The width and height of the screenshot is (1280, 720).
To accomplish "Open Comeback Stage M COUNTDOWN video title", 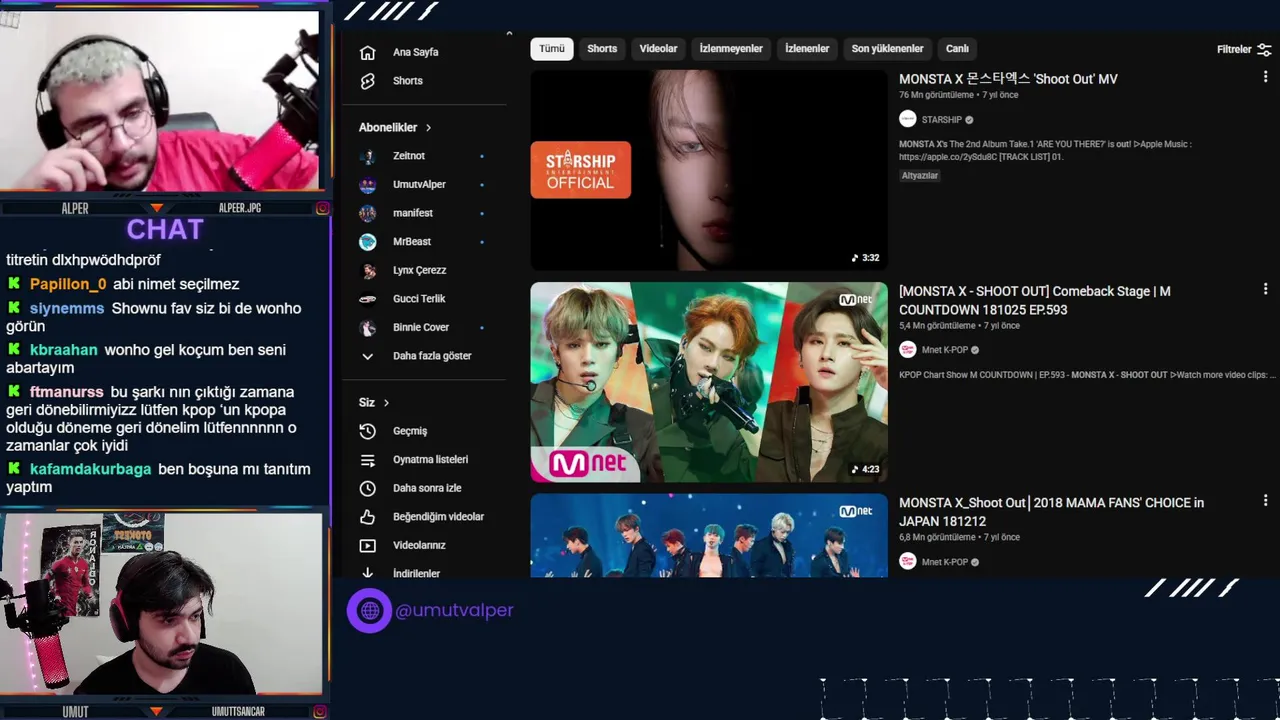I will tap(1035, 300).
